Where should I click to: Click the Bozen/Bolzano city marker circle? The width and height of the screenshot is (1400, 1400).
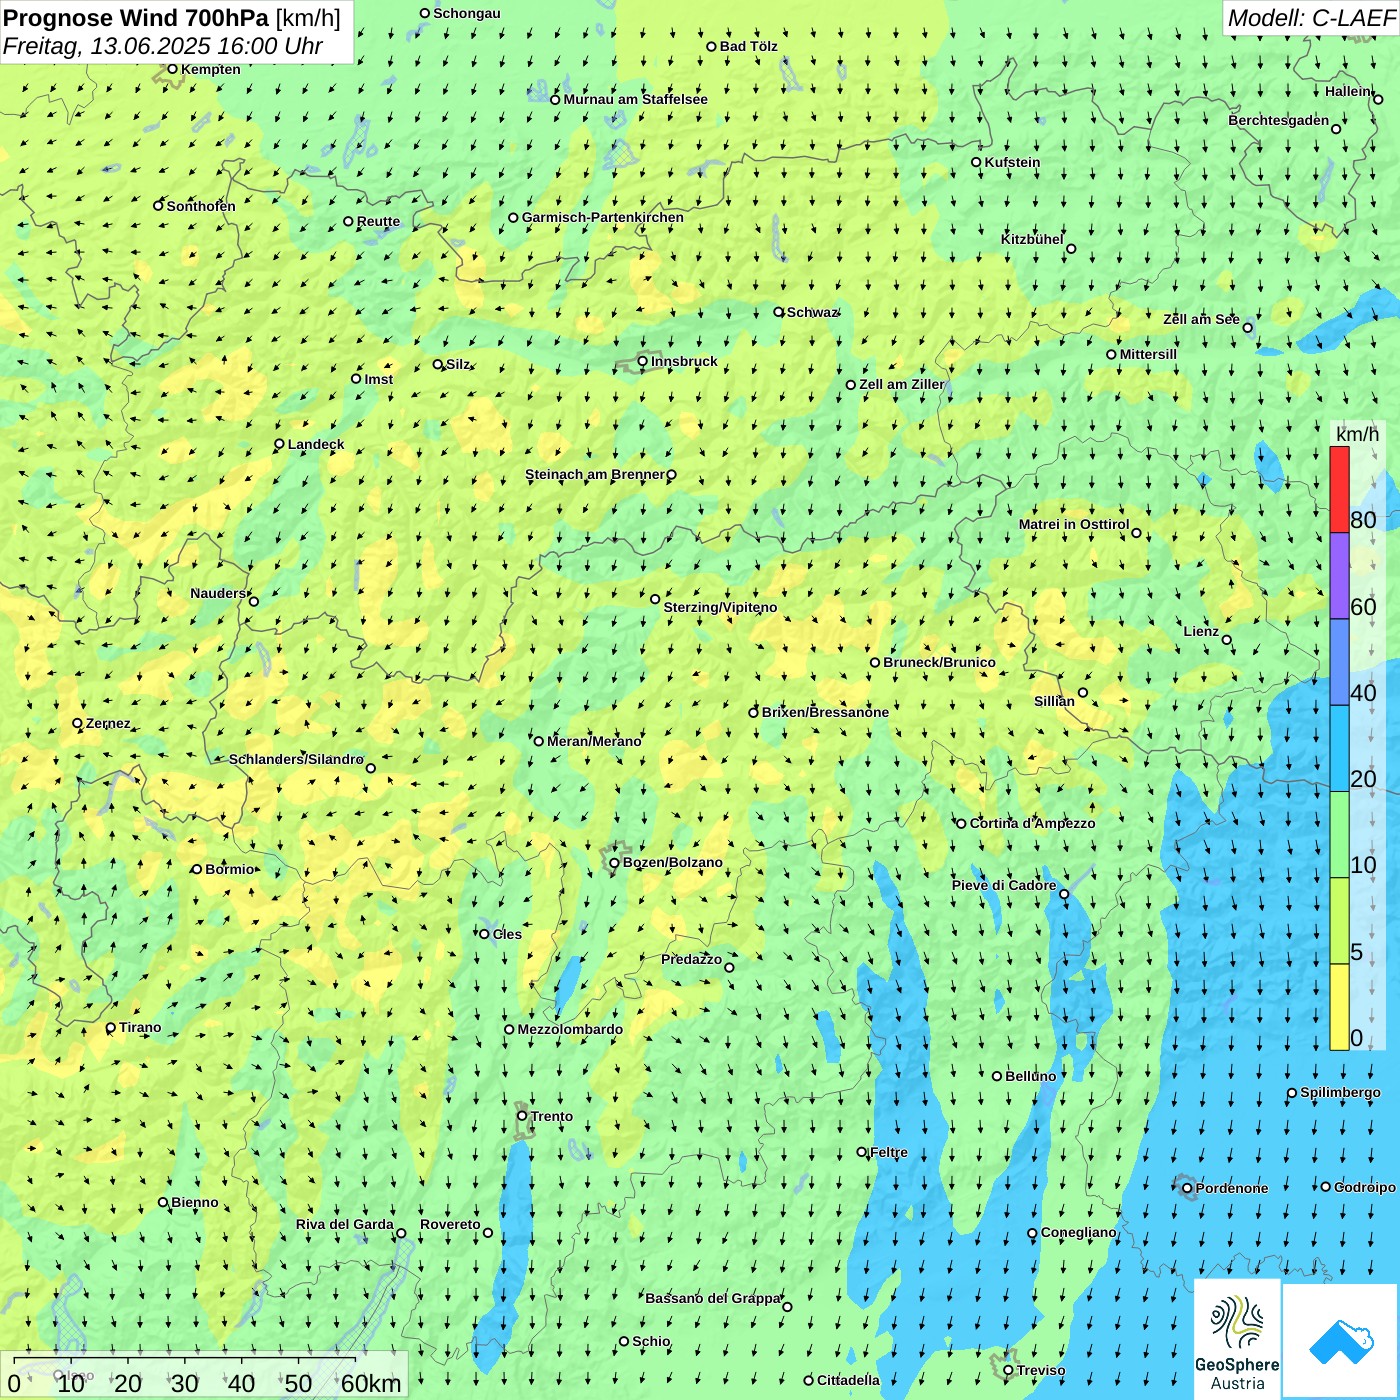coord(614,862)
